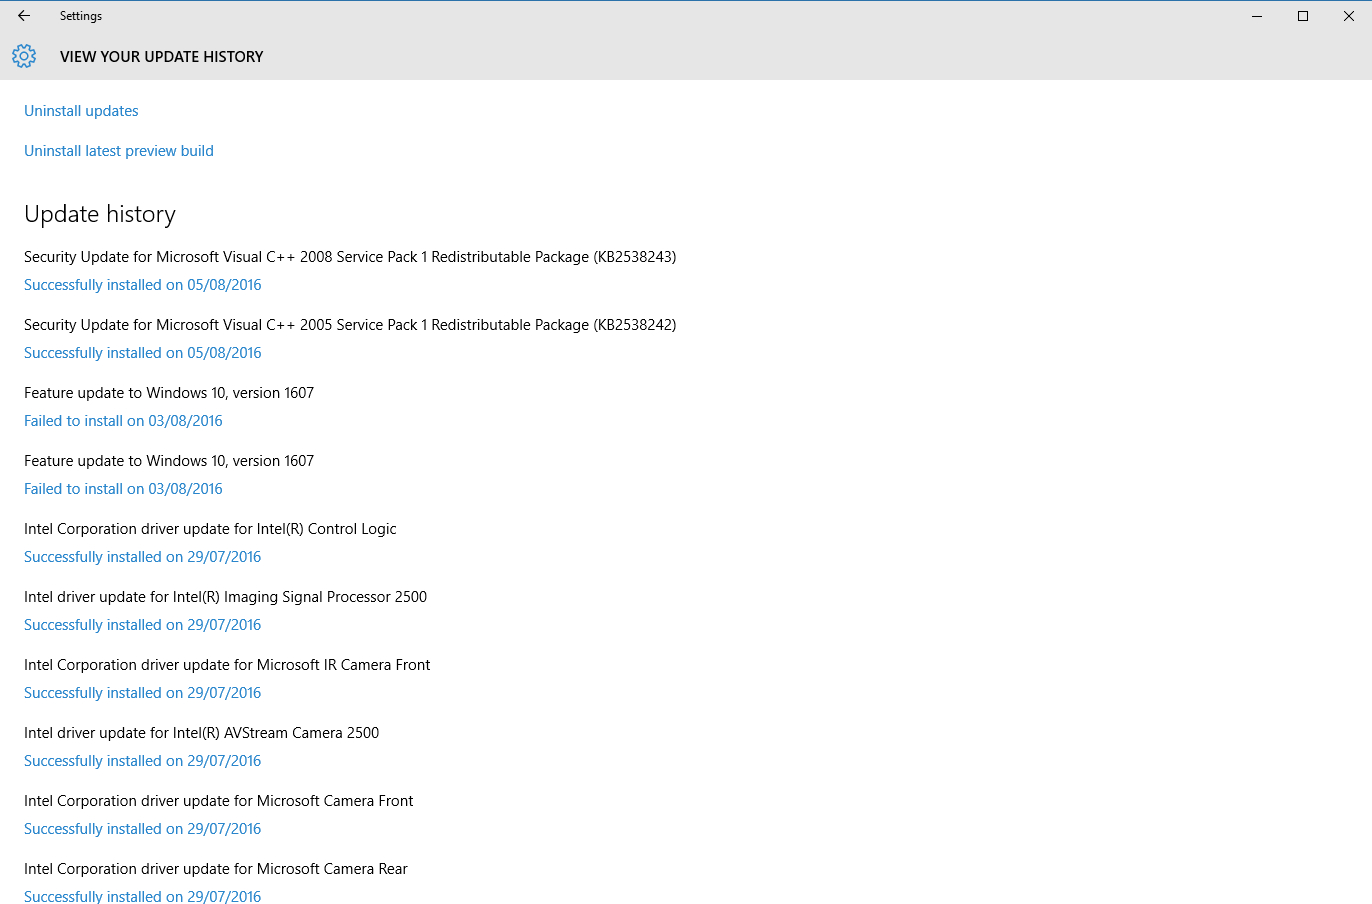
Task: Open the Uninstall updates link
Action: tap(81, 111)
